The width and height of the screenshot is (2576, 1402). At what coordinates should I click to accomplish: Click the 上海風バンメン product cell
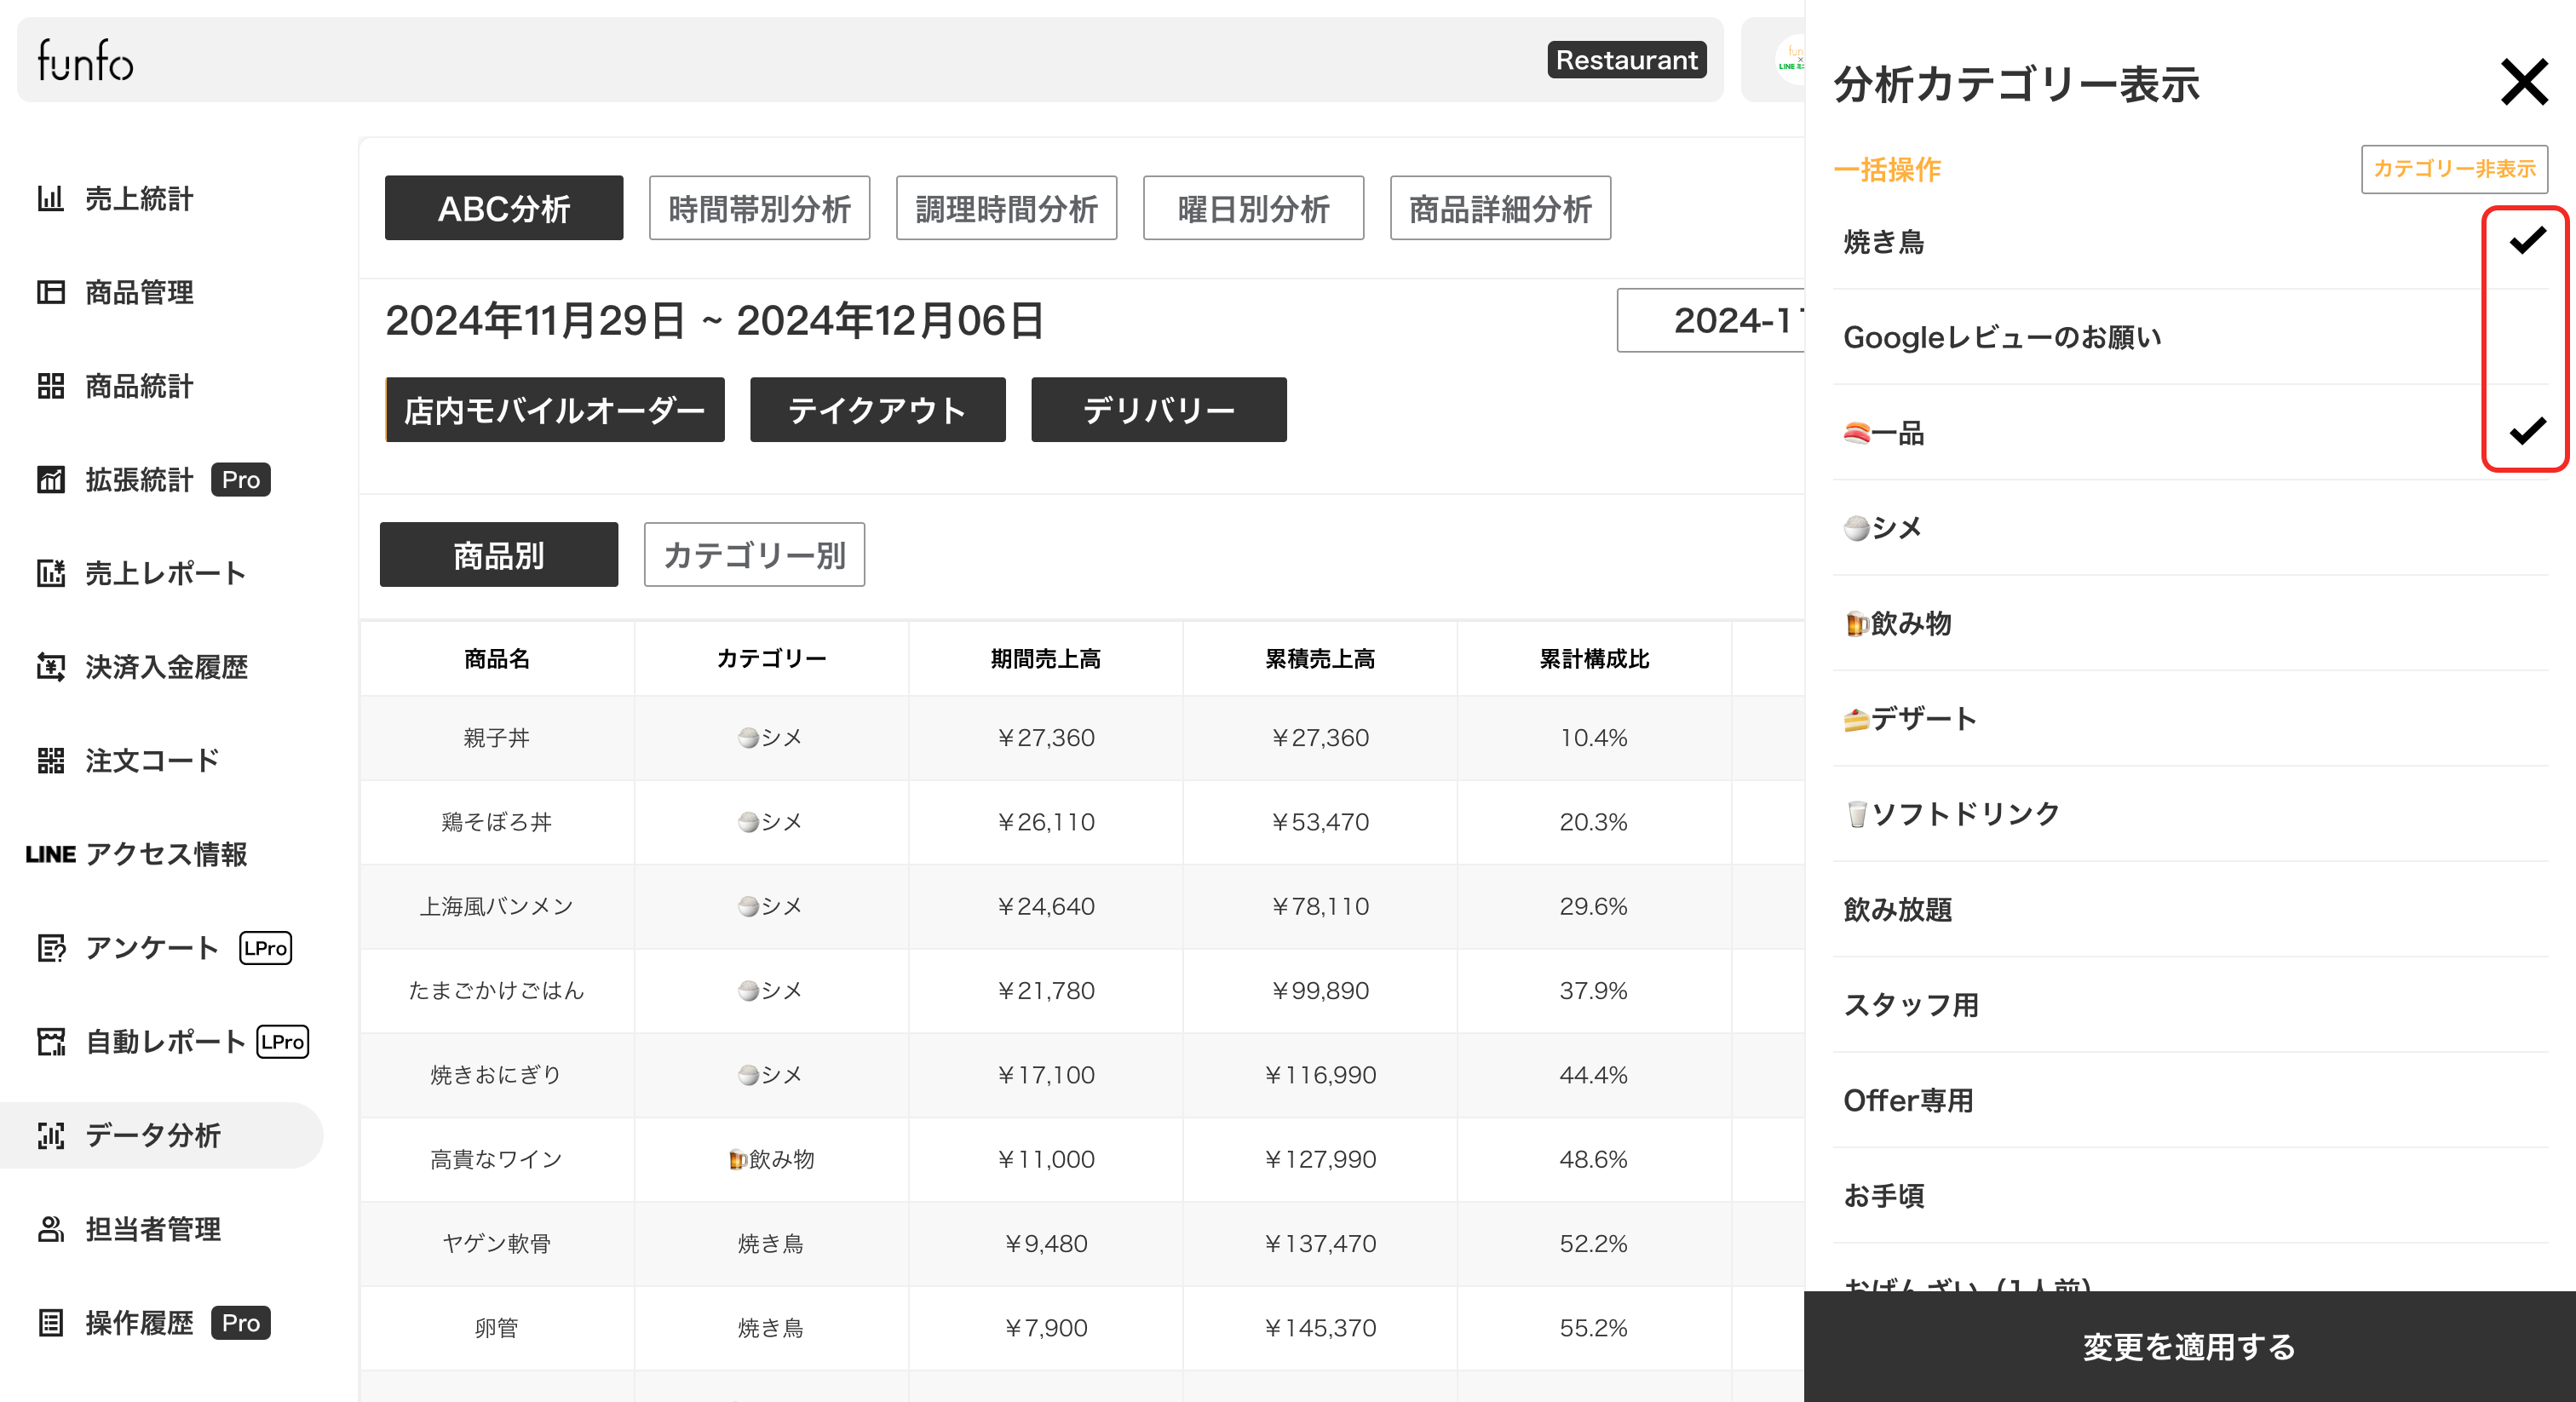(497, 906)
